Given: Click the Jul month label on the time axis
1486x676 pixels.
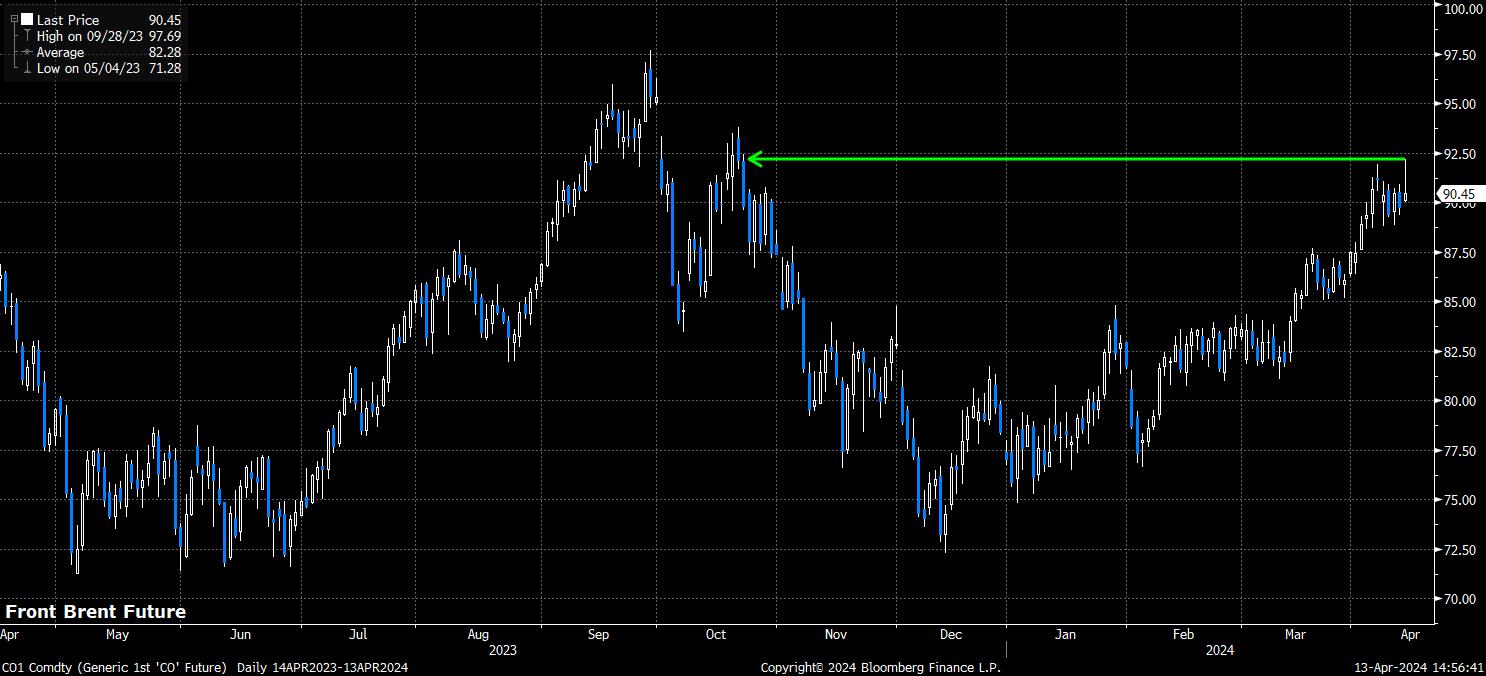Looking at the screenshot, I should (358, 634).
